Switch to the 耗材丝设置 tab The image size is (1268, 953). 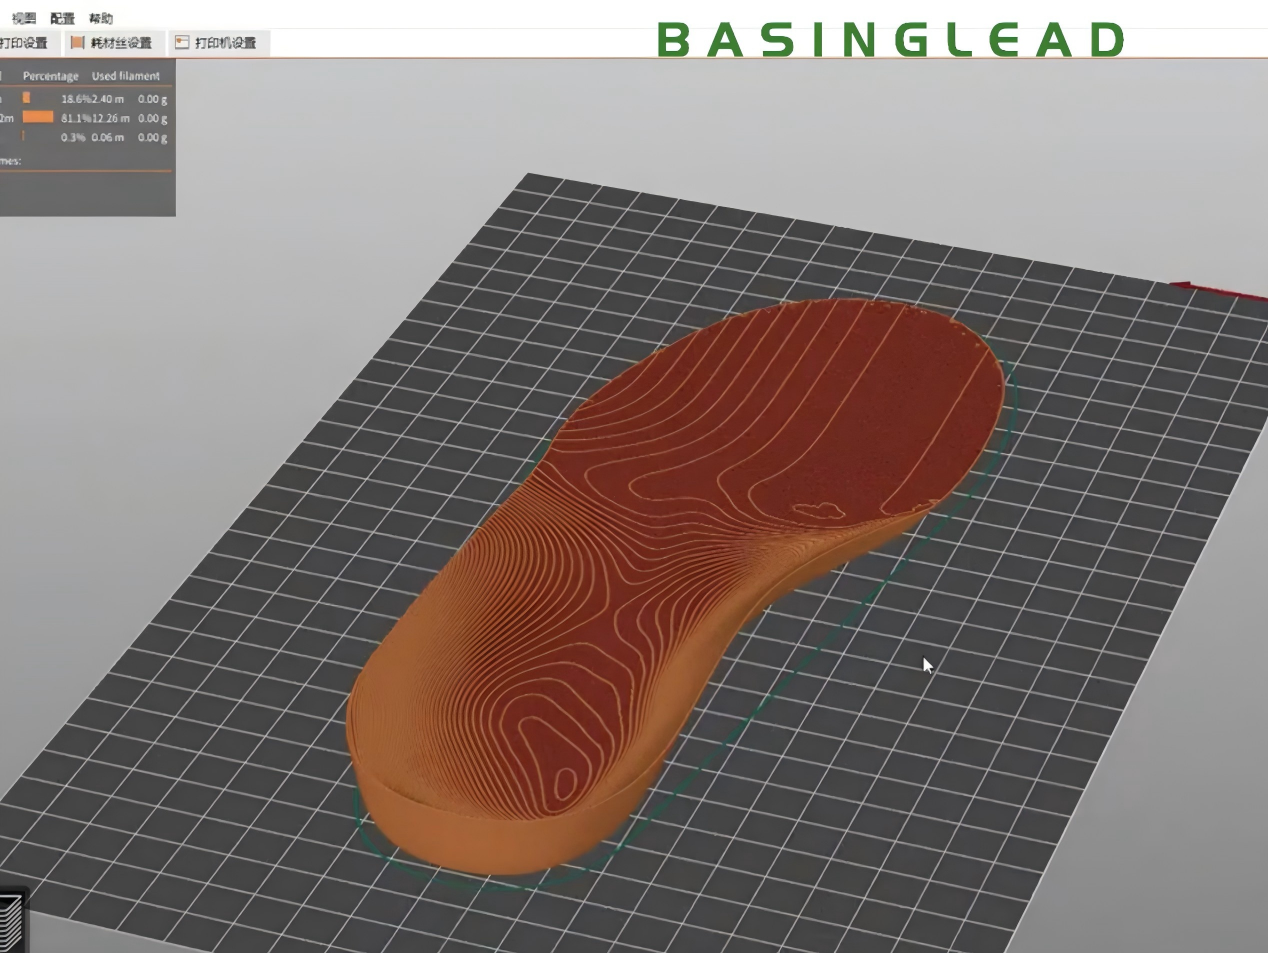(x=120, y=43)
